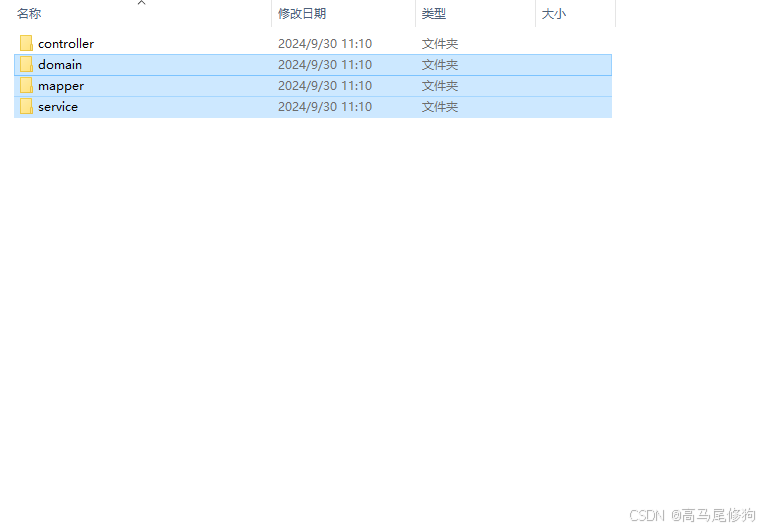Screen dimensions: 763x529
Task: Sort by the 修改日期 column header
Action: pyautogui.click(x=302, y=14)
